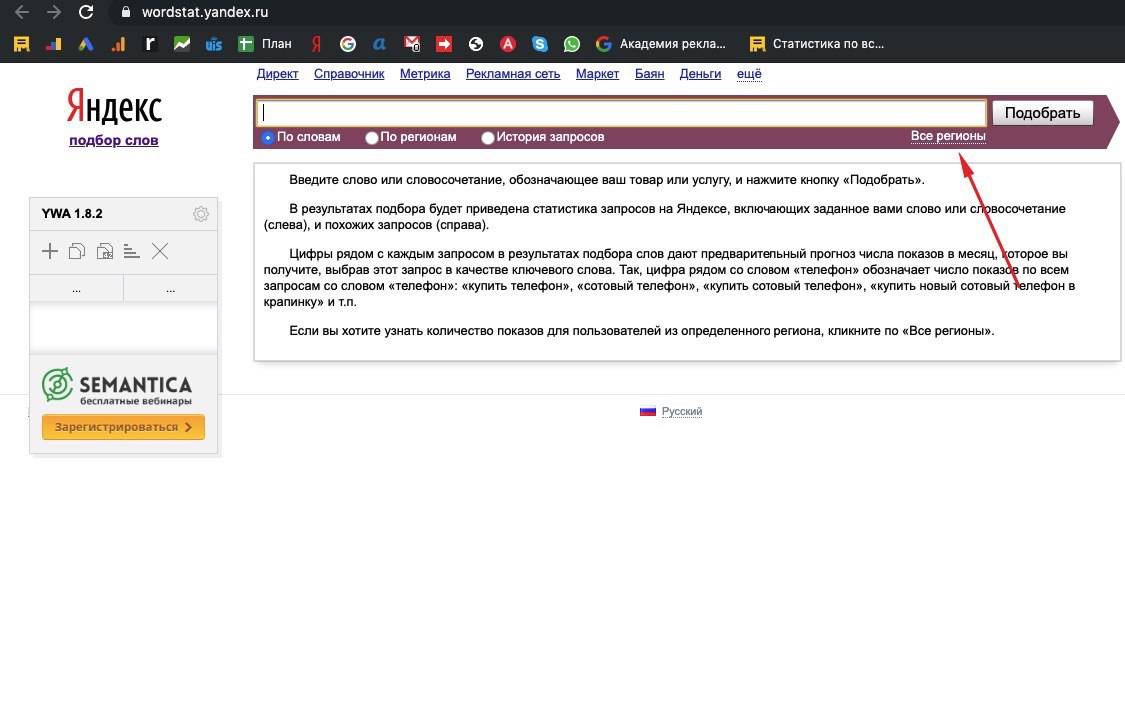Click YWA copy-with-frequency icon showing 42

coord(105,251)
